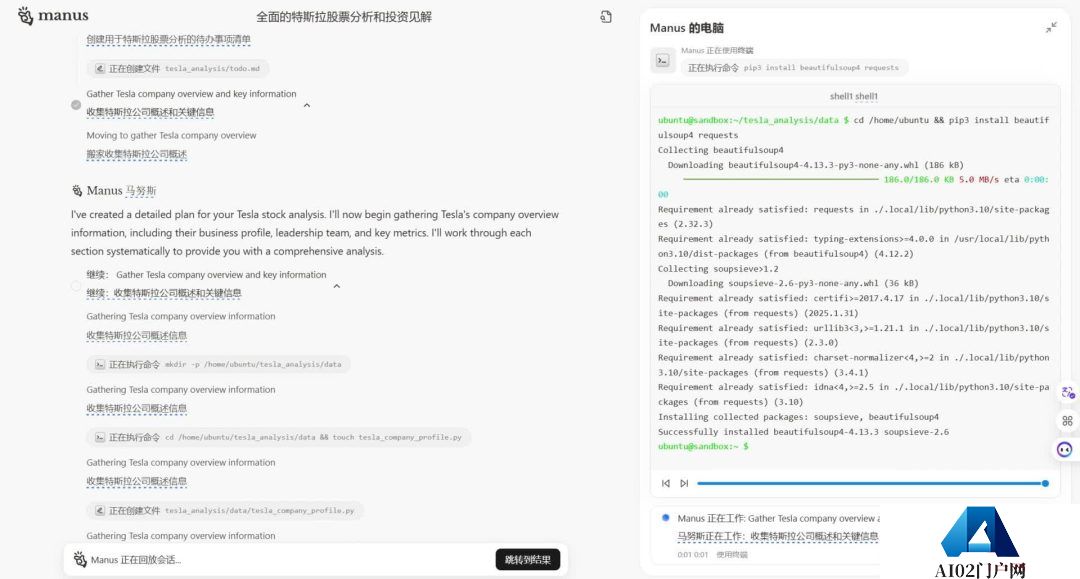Collapse the 继续 Gather Tesla overview step
This screenshot has width=1080, height=579.
(x=337, y=286)
